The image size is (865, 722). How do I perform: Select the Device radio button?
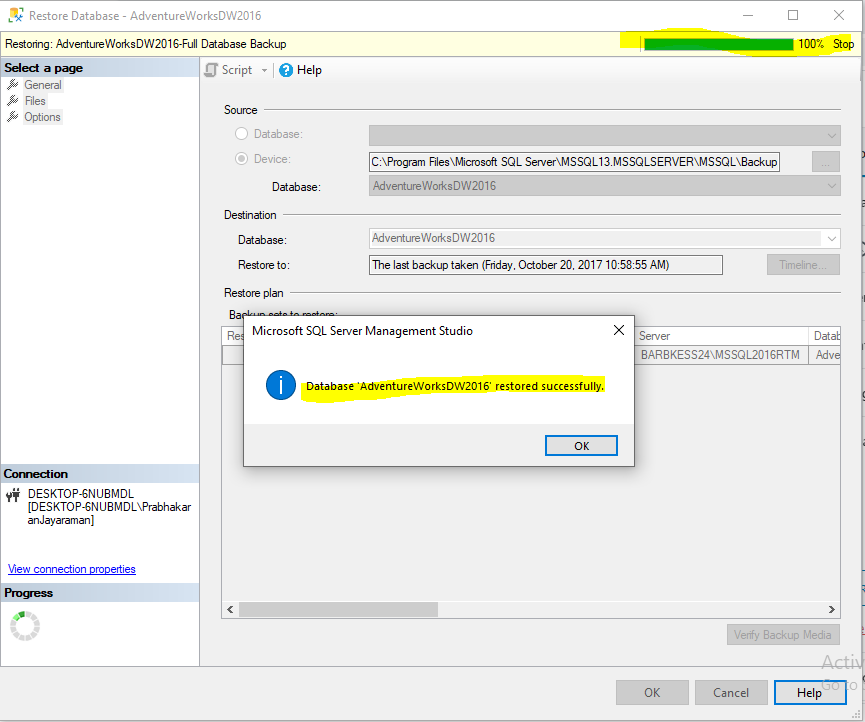(x=241, y=159)
